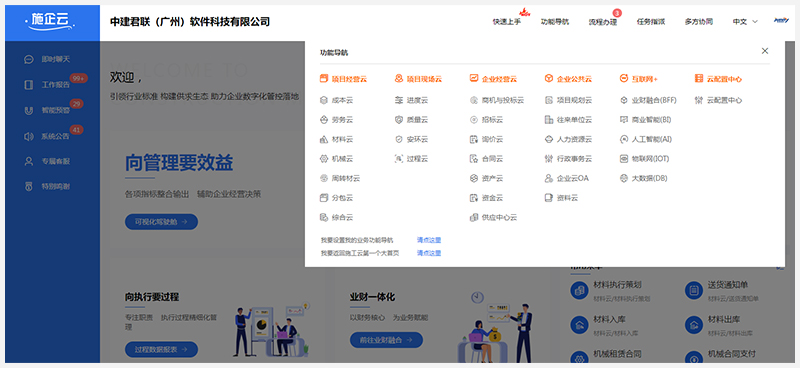Click the 合同云 icon
The height and width of the screenshot is (368, 800).
[473, 159]
